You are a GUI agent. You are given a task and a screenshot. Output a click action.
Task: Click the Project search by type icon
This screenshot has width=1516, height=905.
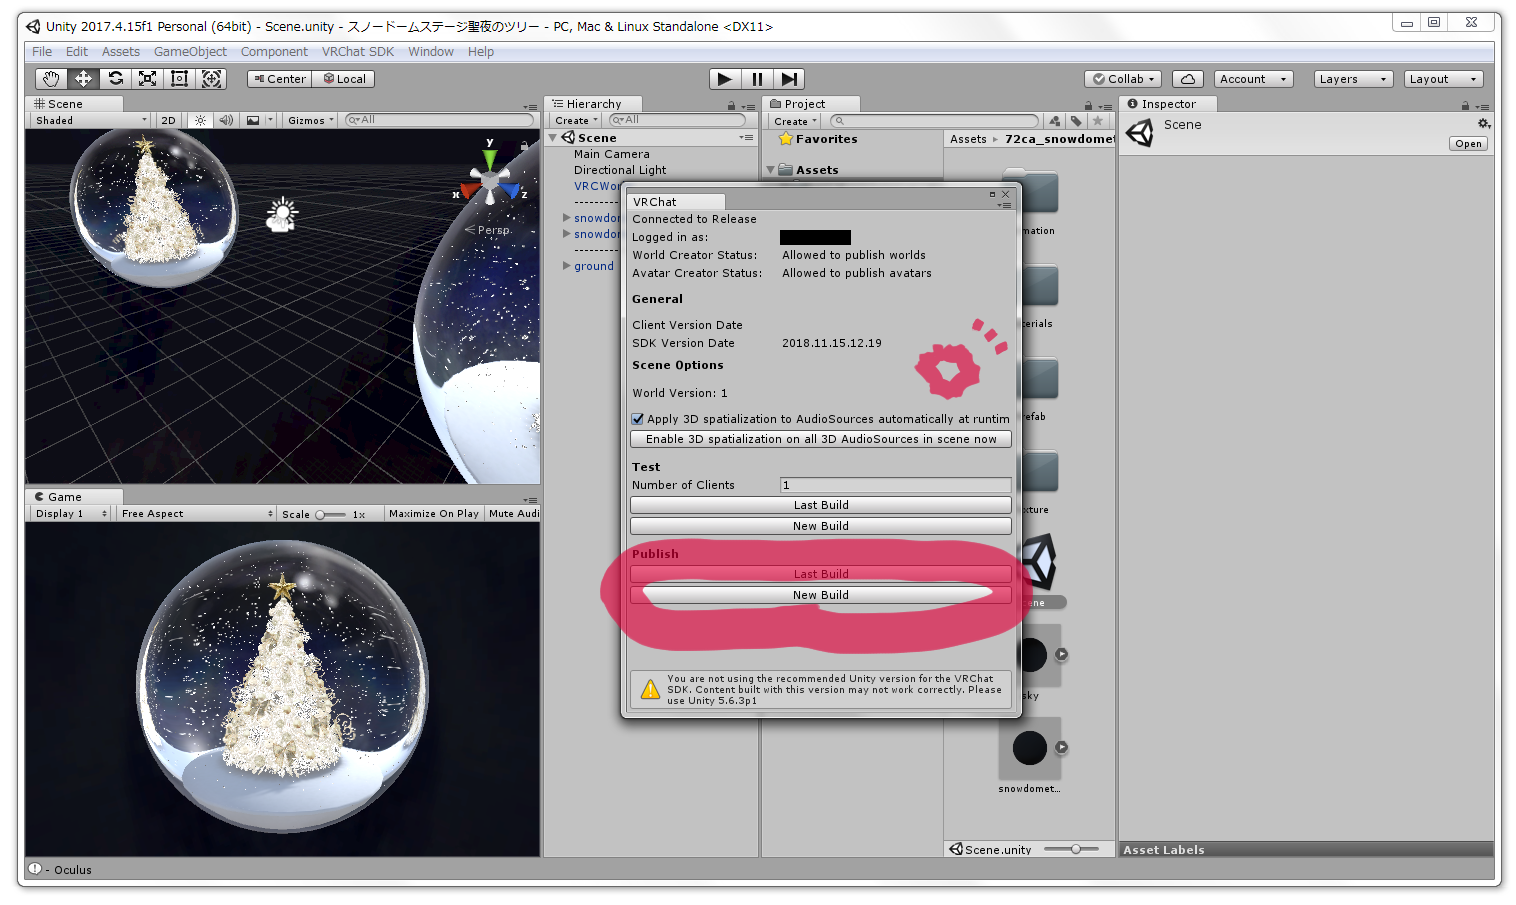pyautogui.click(x=1055, y=121)
